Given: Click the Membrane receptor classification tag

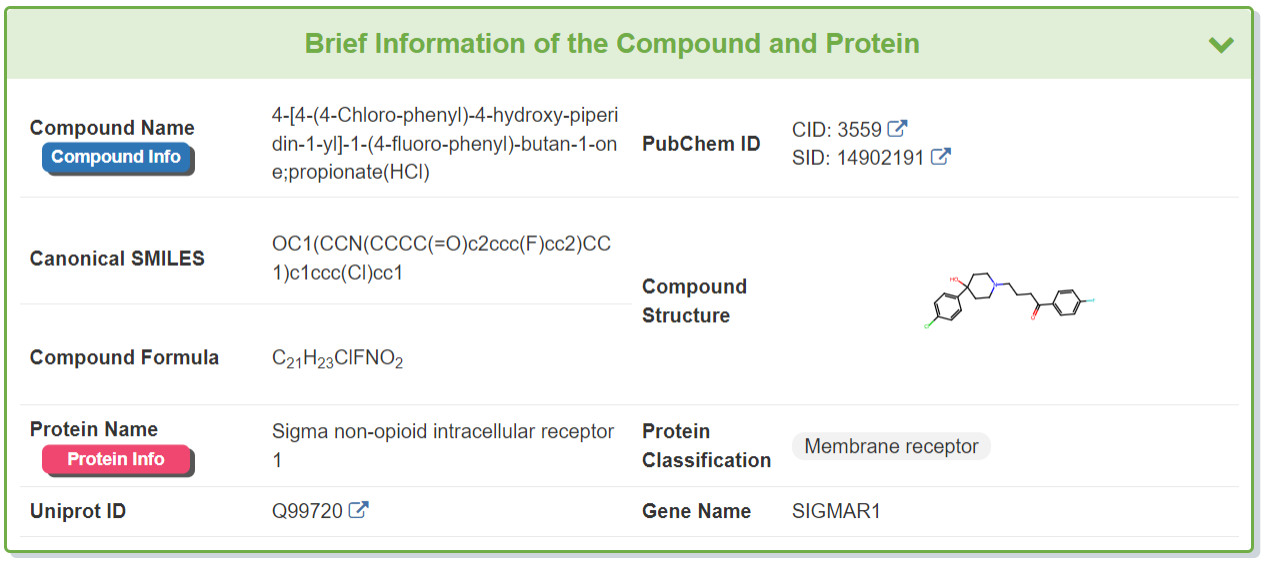Looking at the screenshot, I should pyautogui.click(x=891, y=446).
